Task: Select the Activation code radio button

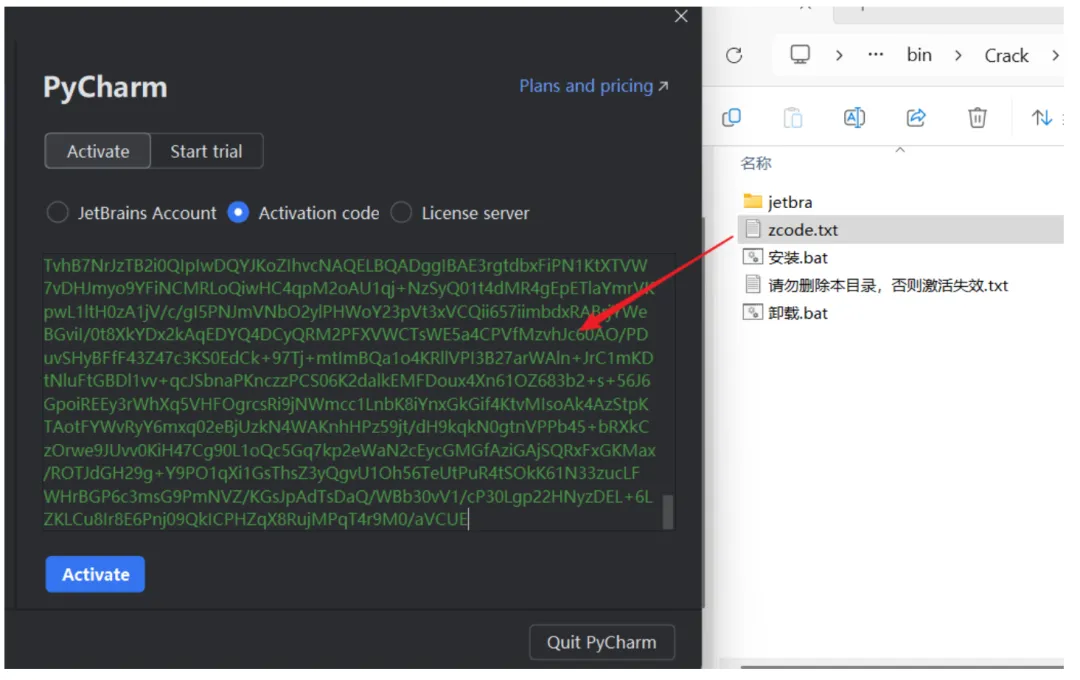Action: click(238, 213)
